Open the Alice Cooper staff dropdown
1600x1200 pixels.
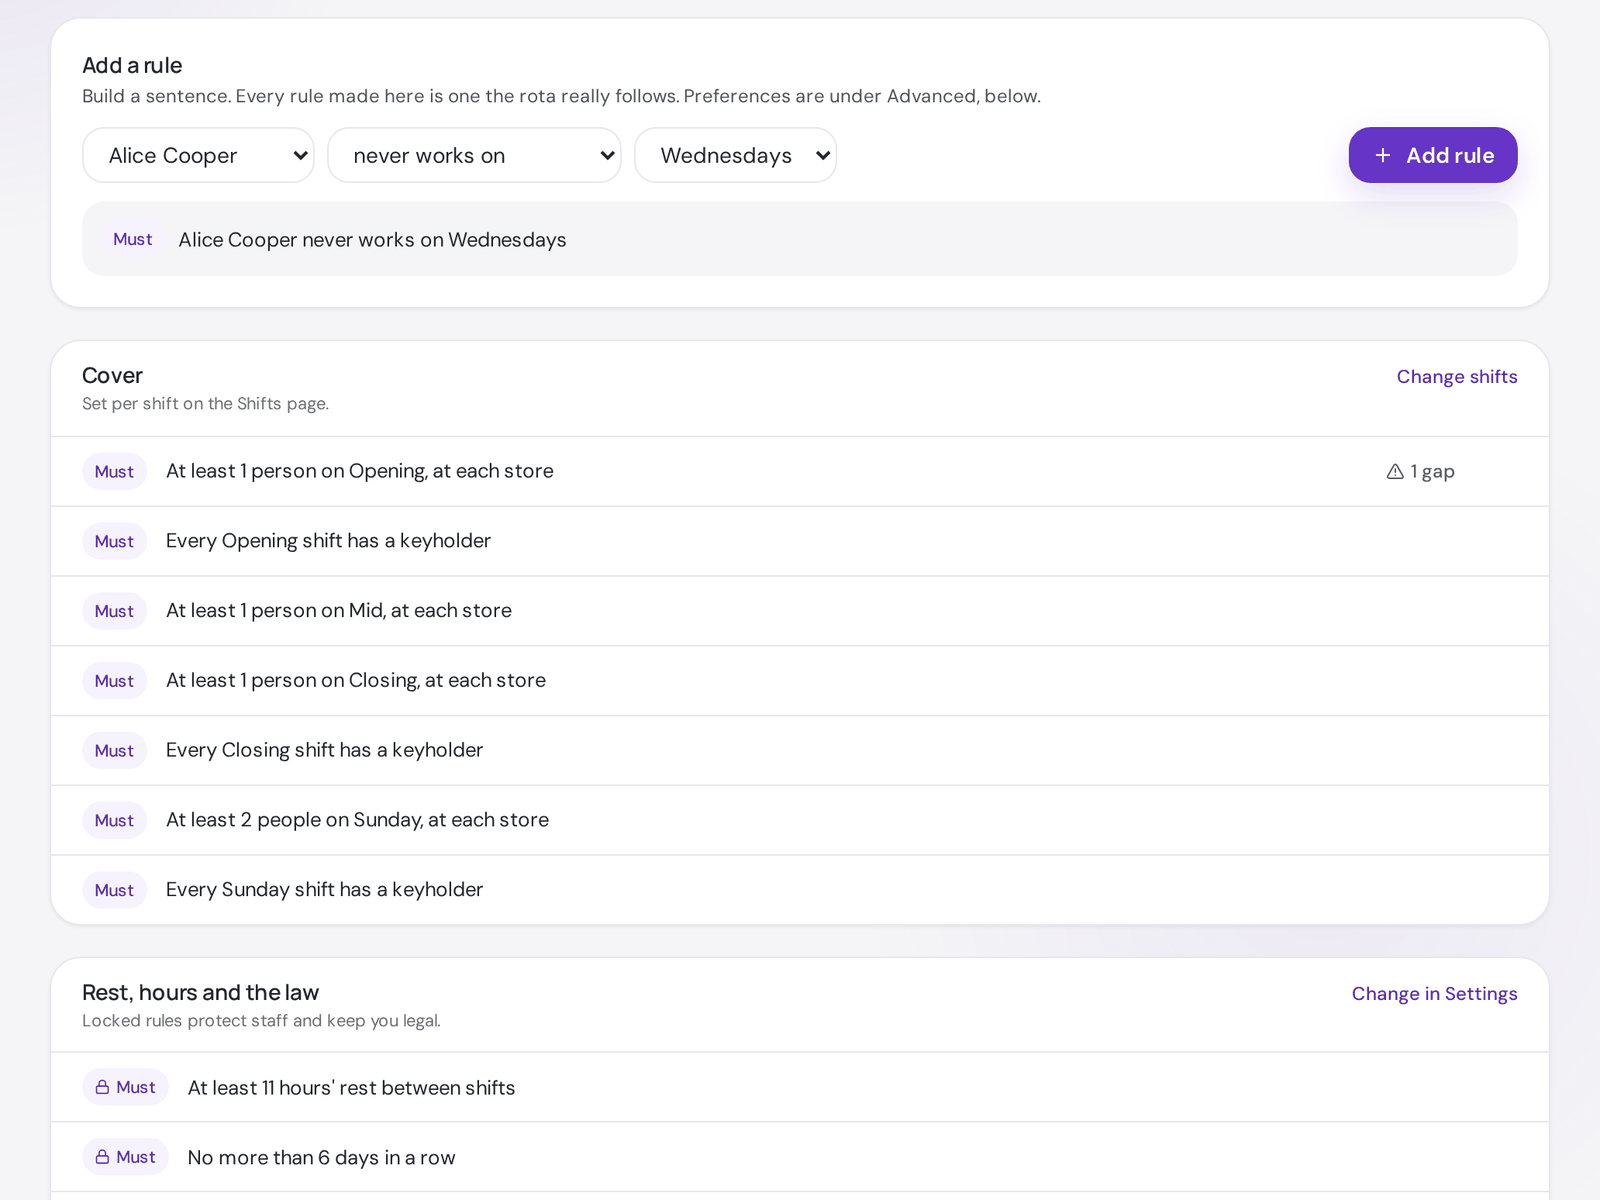[x=198, y=155]
